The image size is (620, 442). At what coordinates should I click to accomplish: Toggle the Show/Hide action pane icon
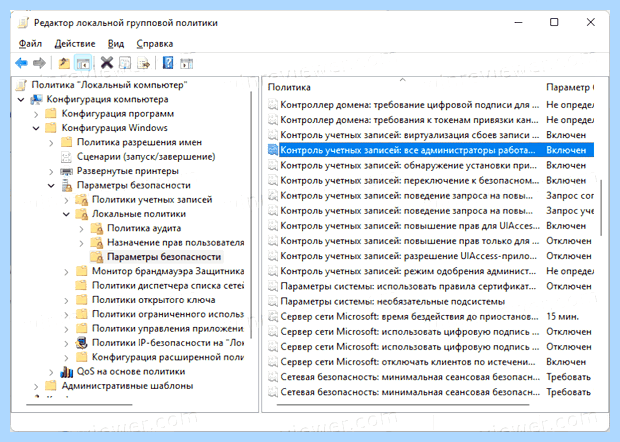[x=186, y=63]
